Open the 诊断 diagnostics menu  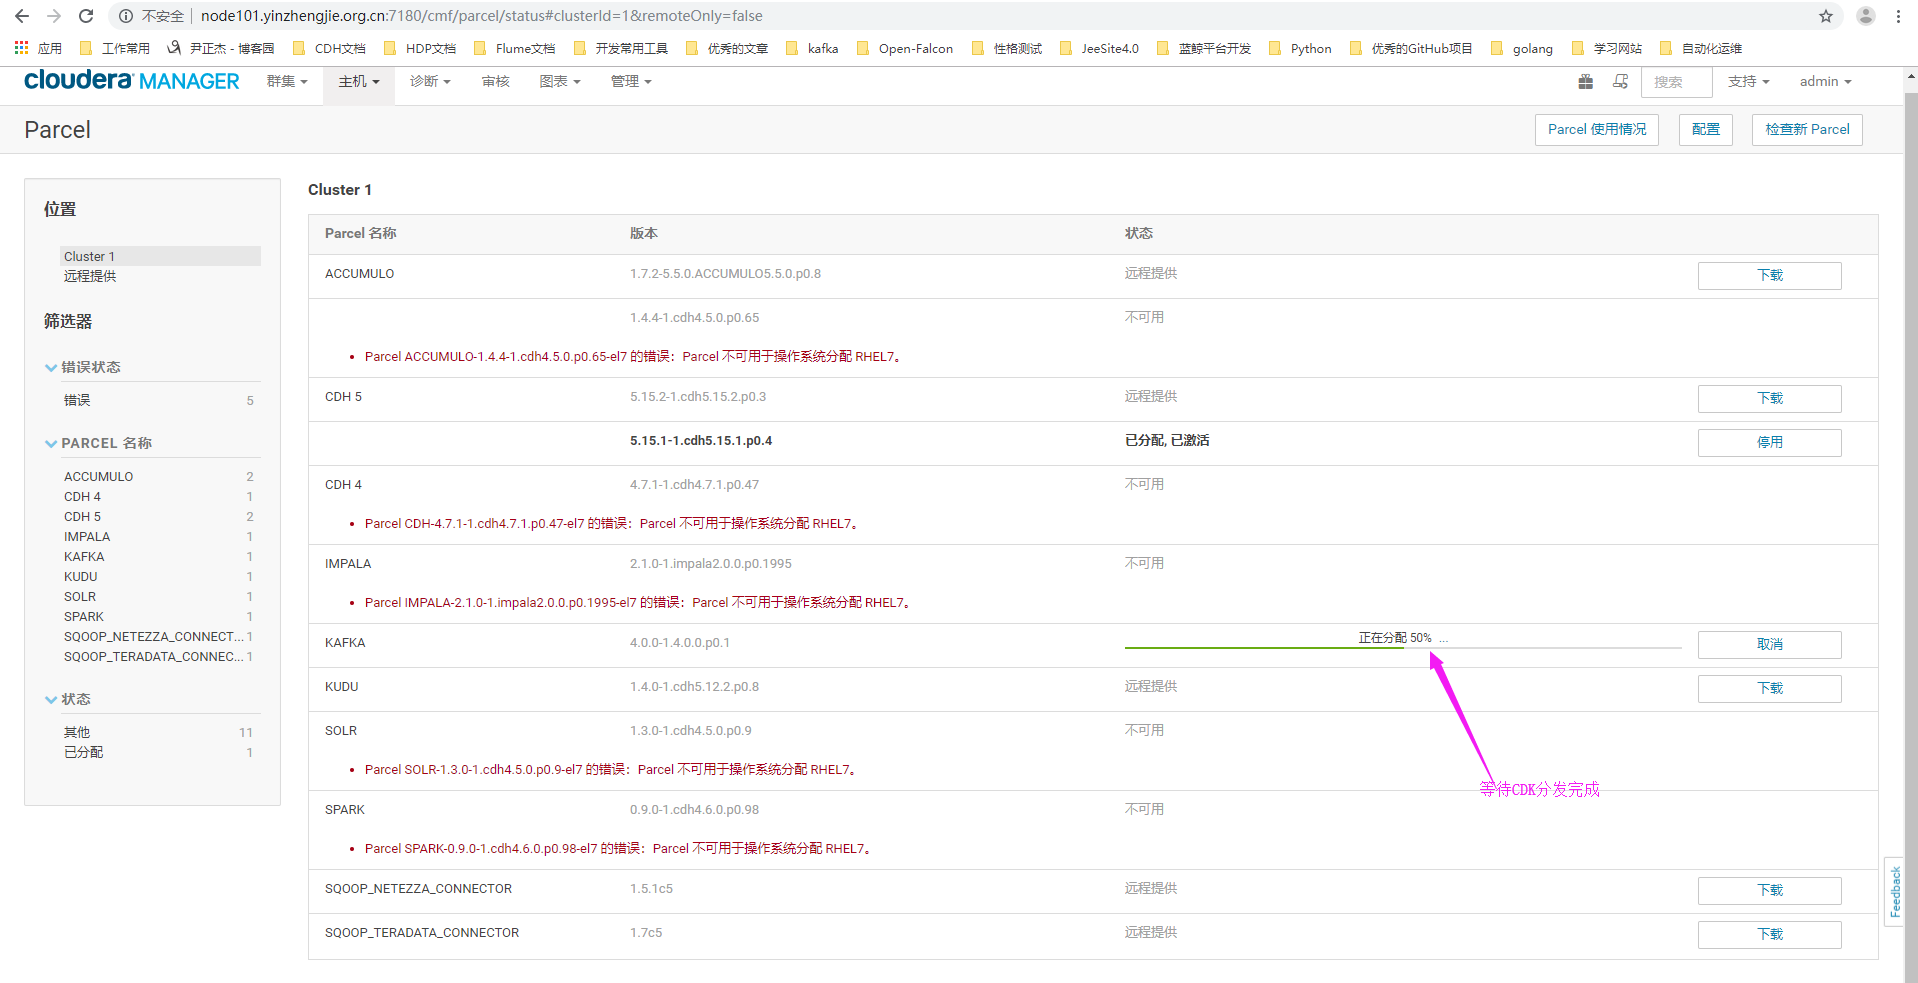(429, 82)
